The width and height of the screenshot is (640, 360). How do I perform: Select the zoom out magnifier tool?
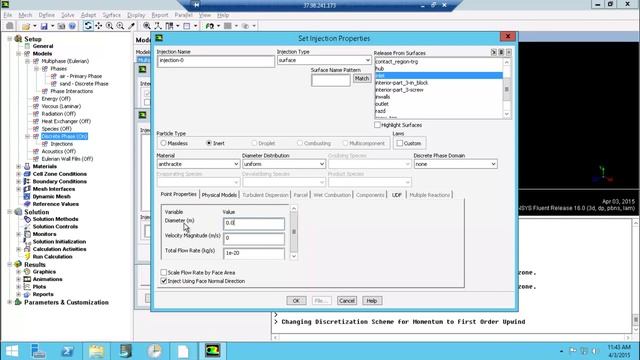[x=120, y=26]
